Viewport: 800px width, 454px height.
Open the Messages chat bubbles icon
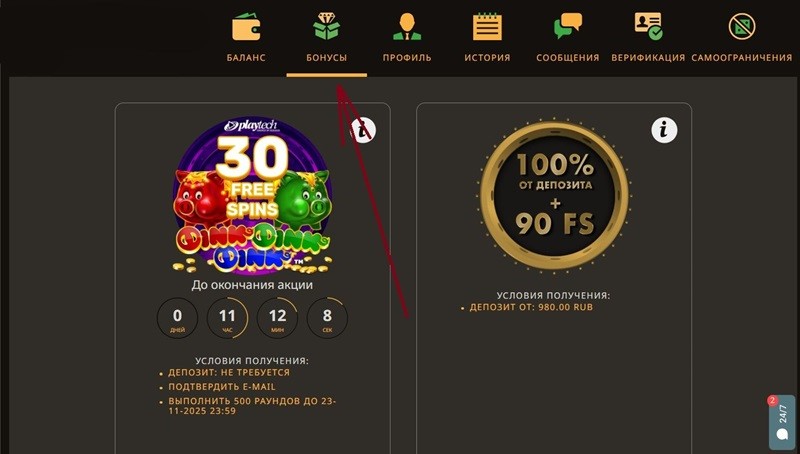[x=568, y=27]
